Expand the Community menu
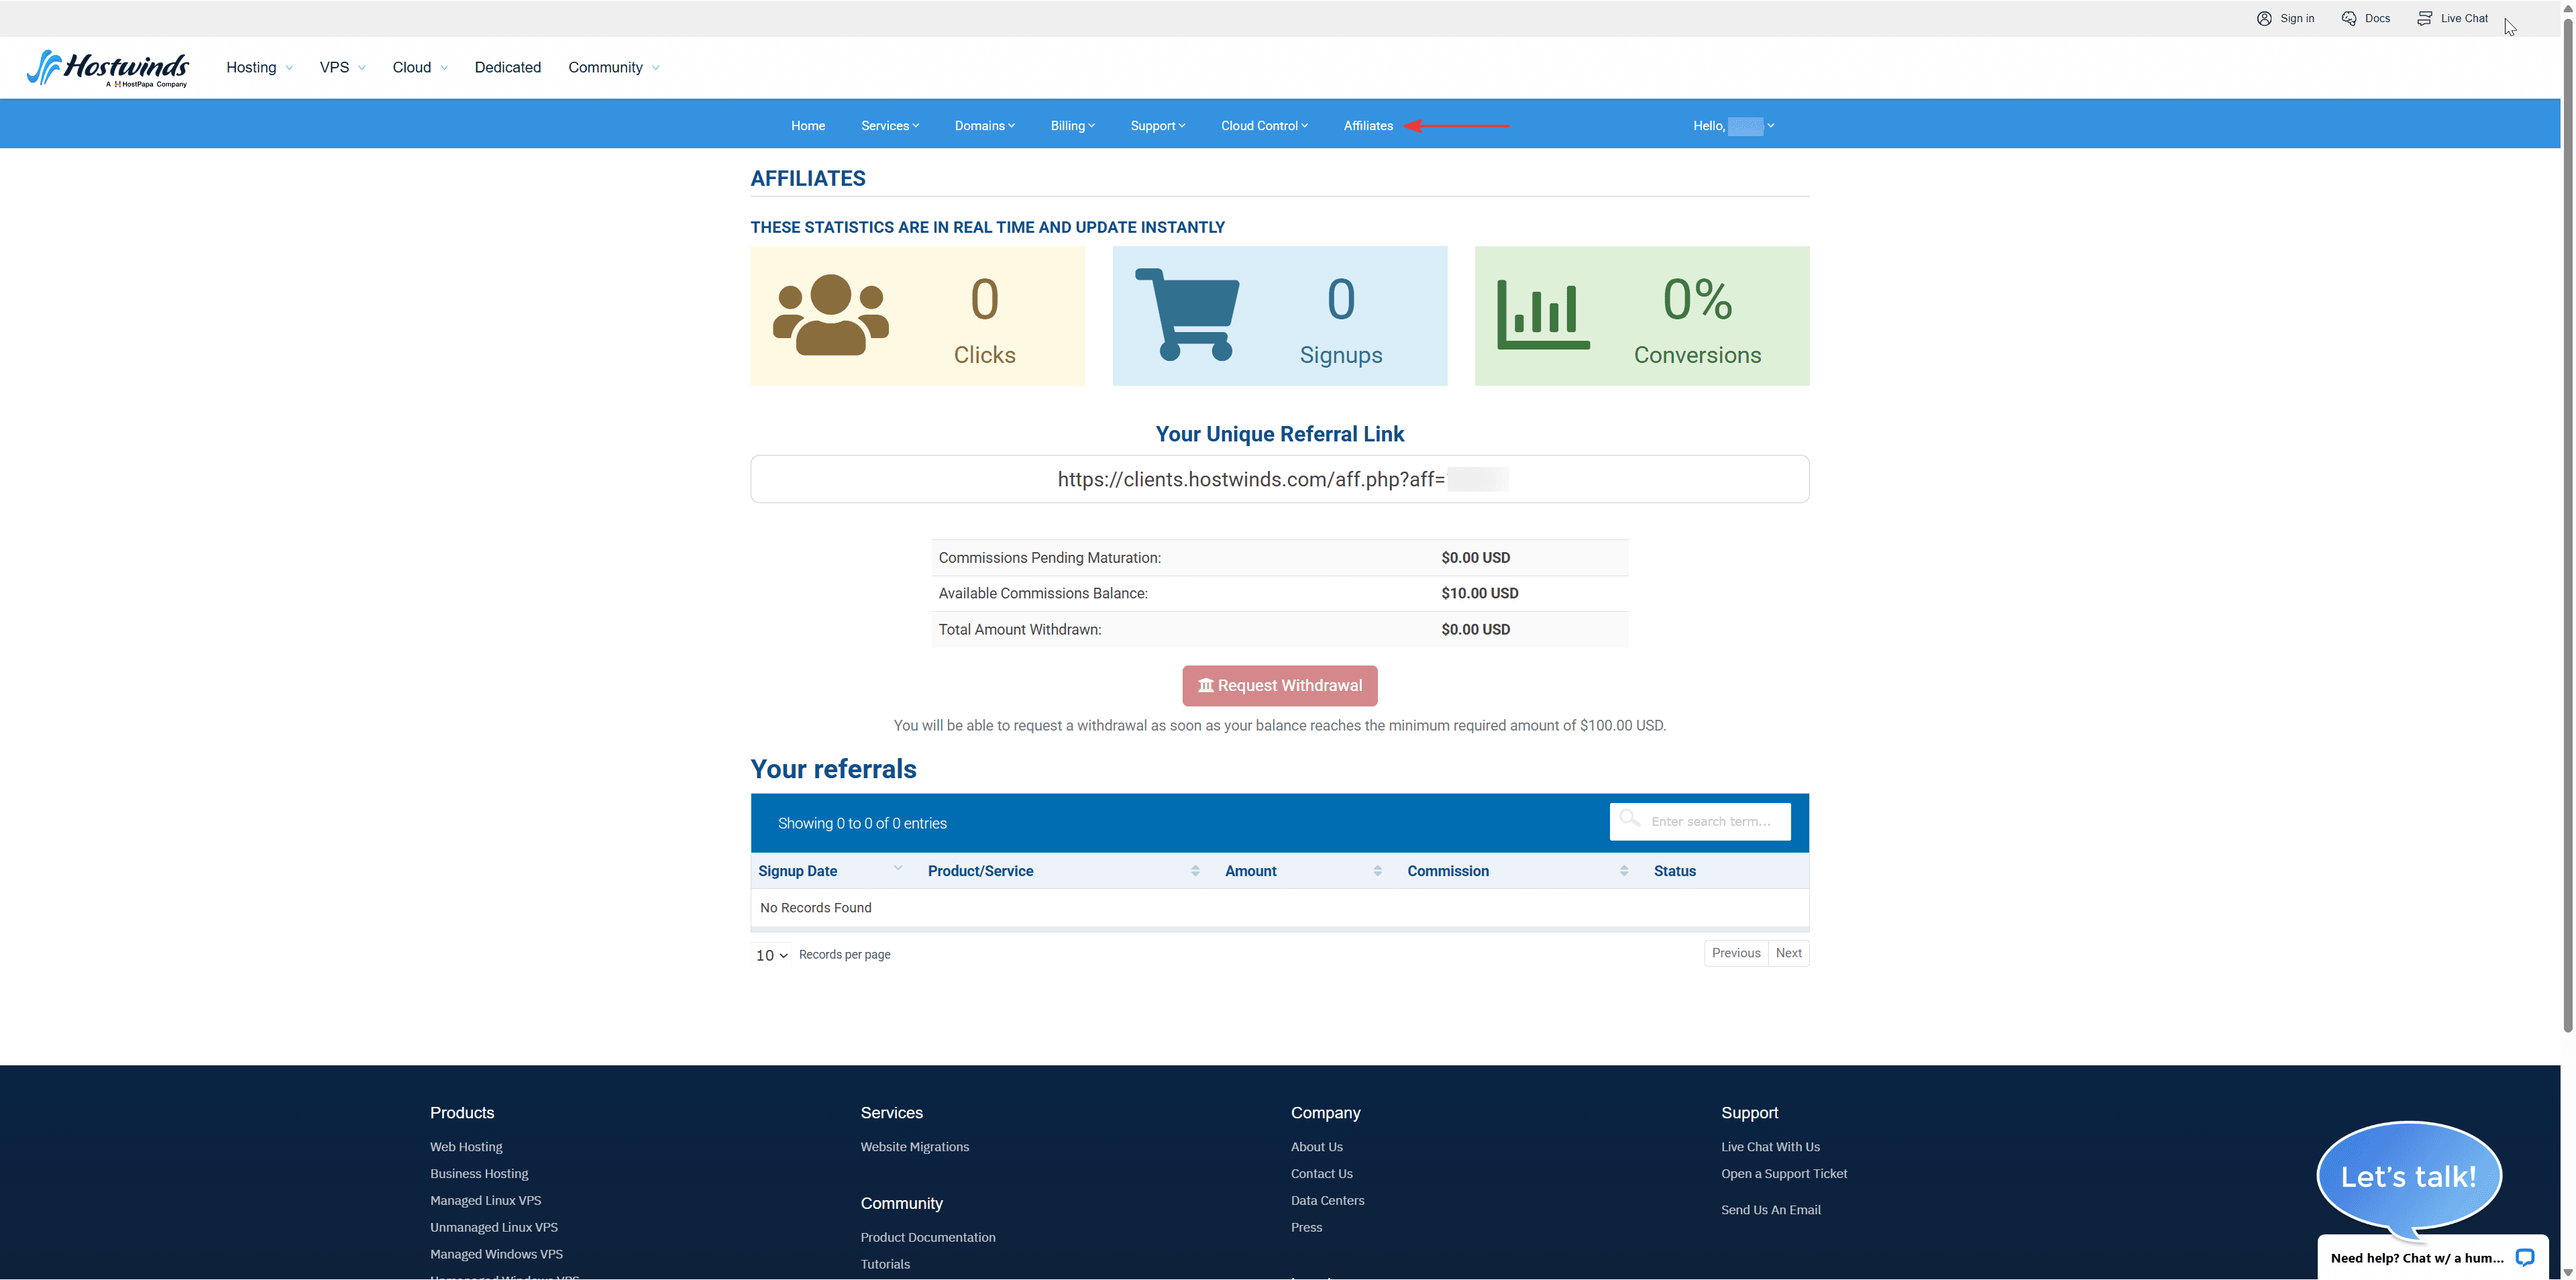 point(613,67)
